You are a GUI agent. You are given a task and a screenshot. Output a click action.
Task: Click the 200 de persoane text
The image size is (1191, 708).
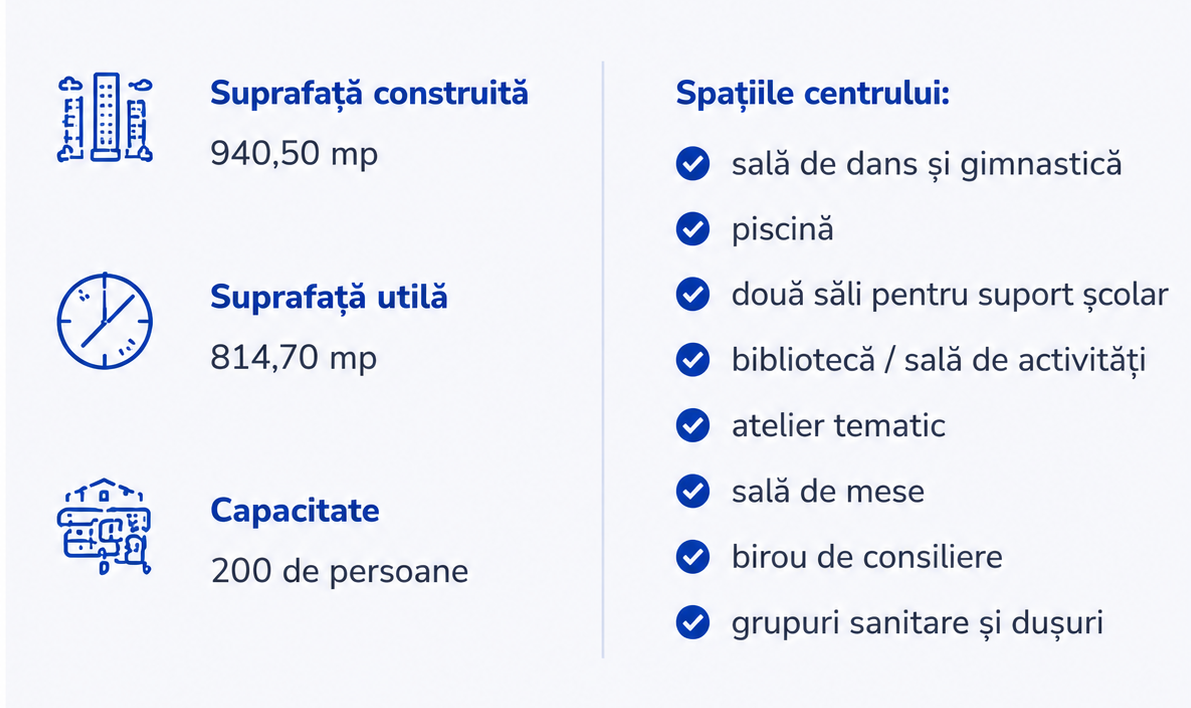point(340,571)
